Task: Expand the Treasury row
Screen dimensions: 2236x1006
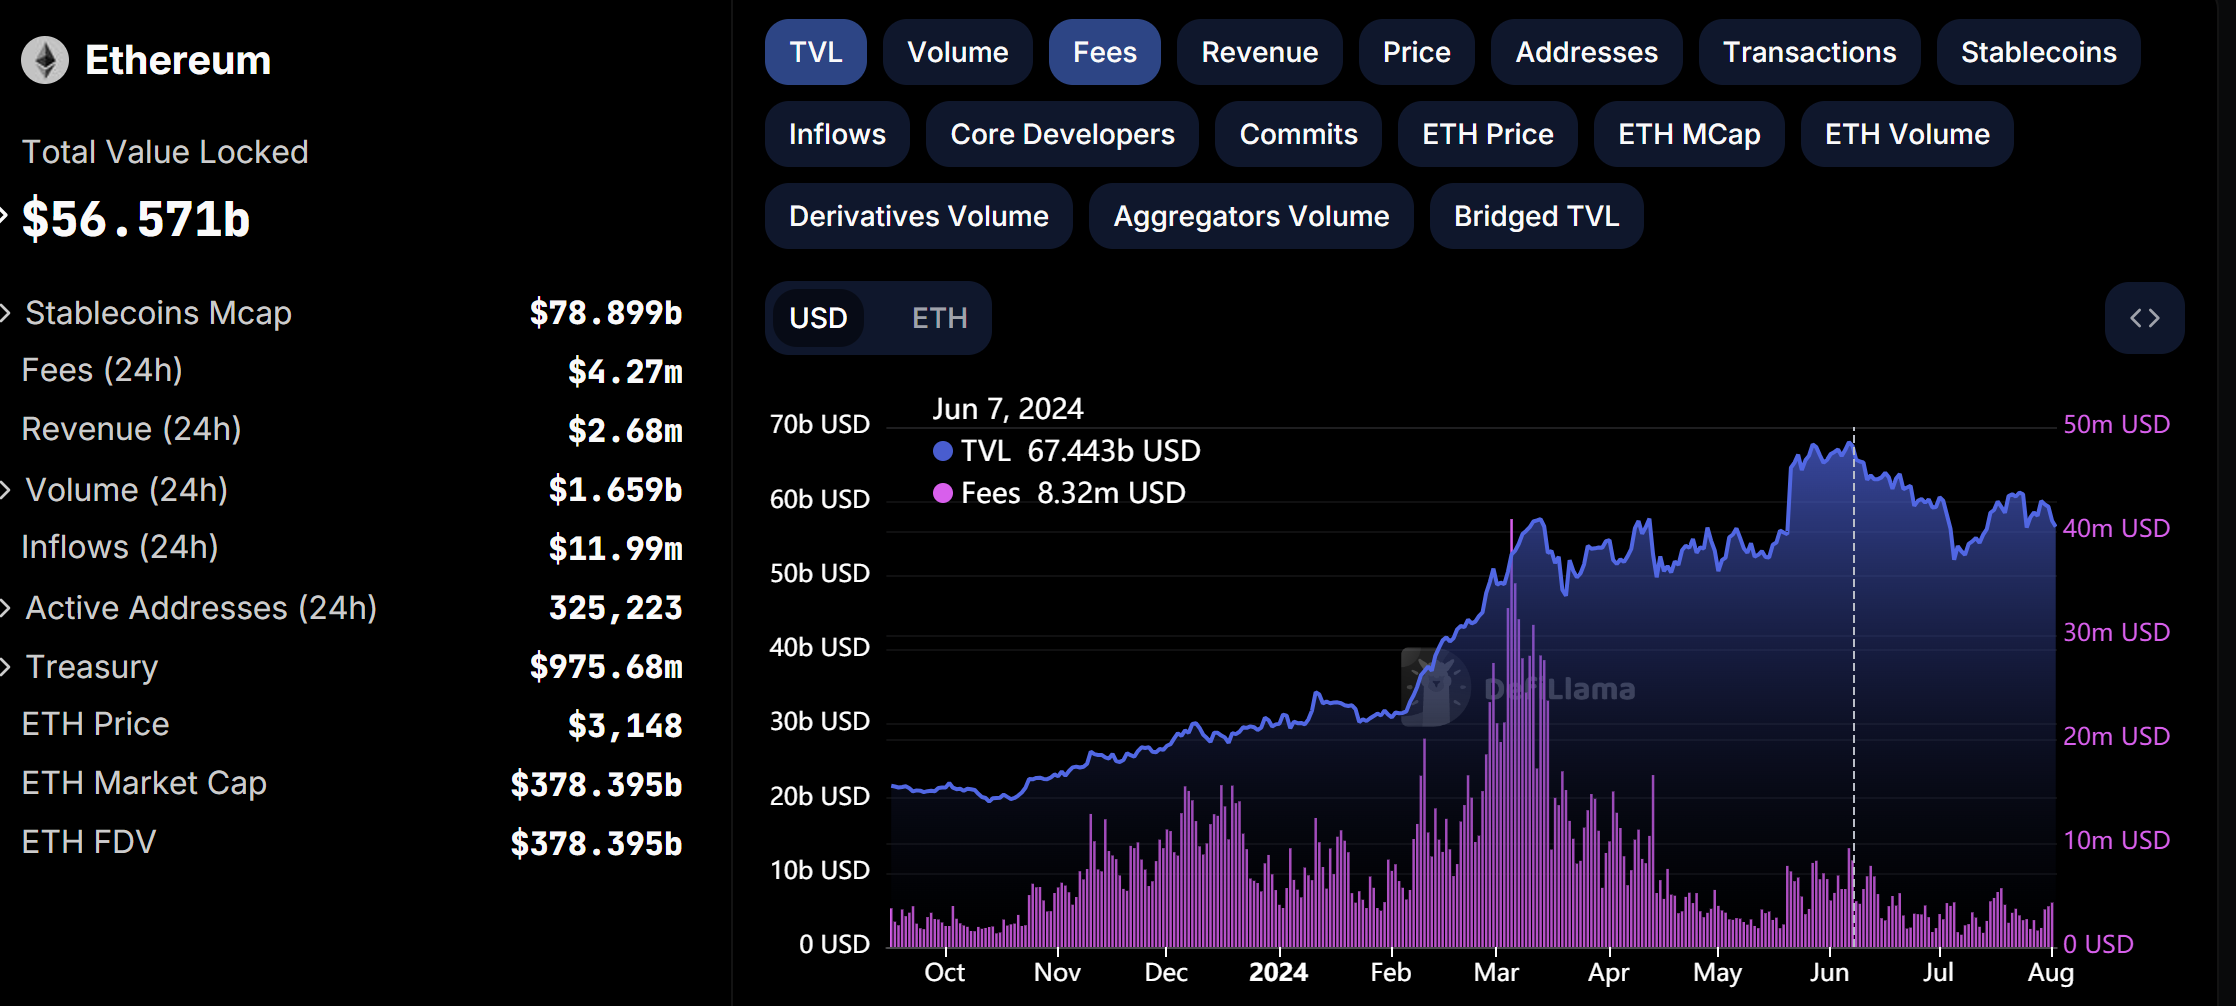Action: 6,667
